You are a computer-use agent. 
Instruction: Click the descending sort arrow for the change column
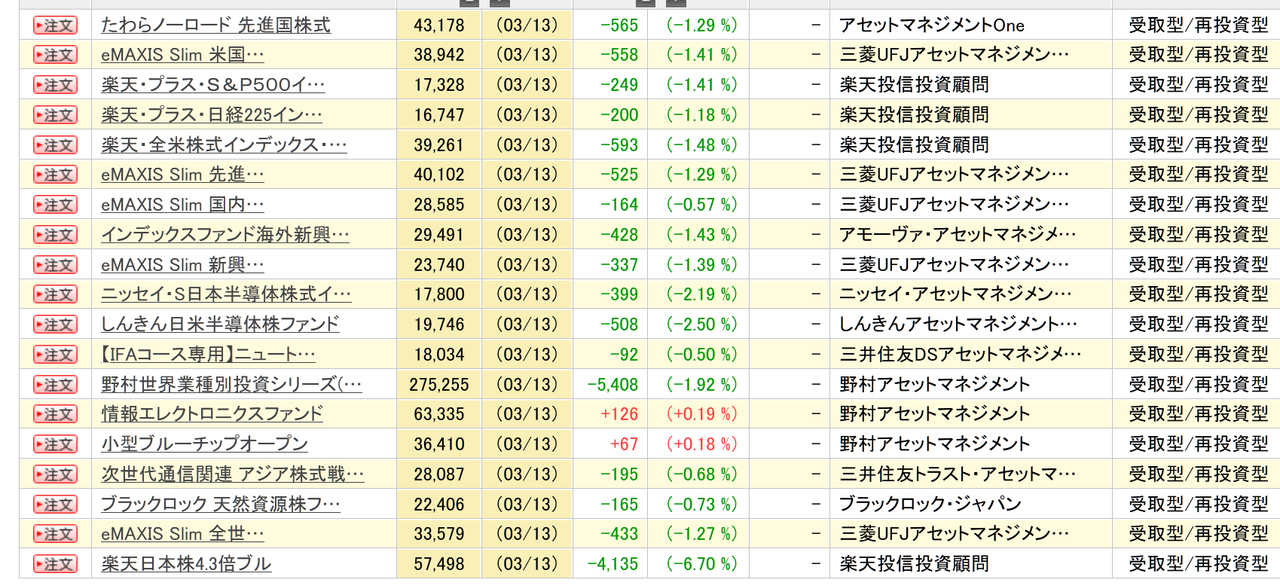675,4
